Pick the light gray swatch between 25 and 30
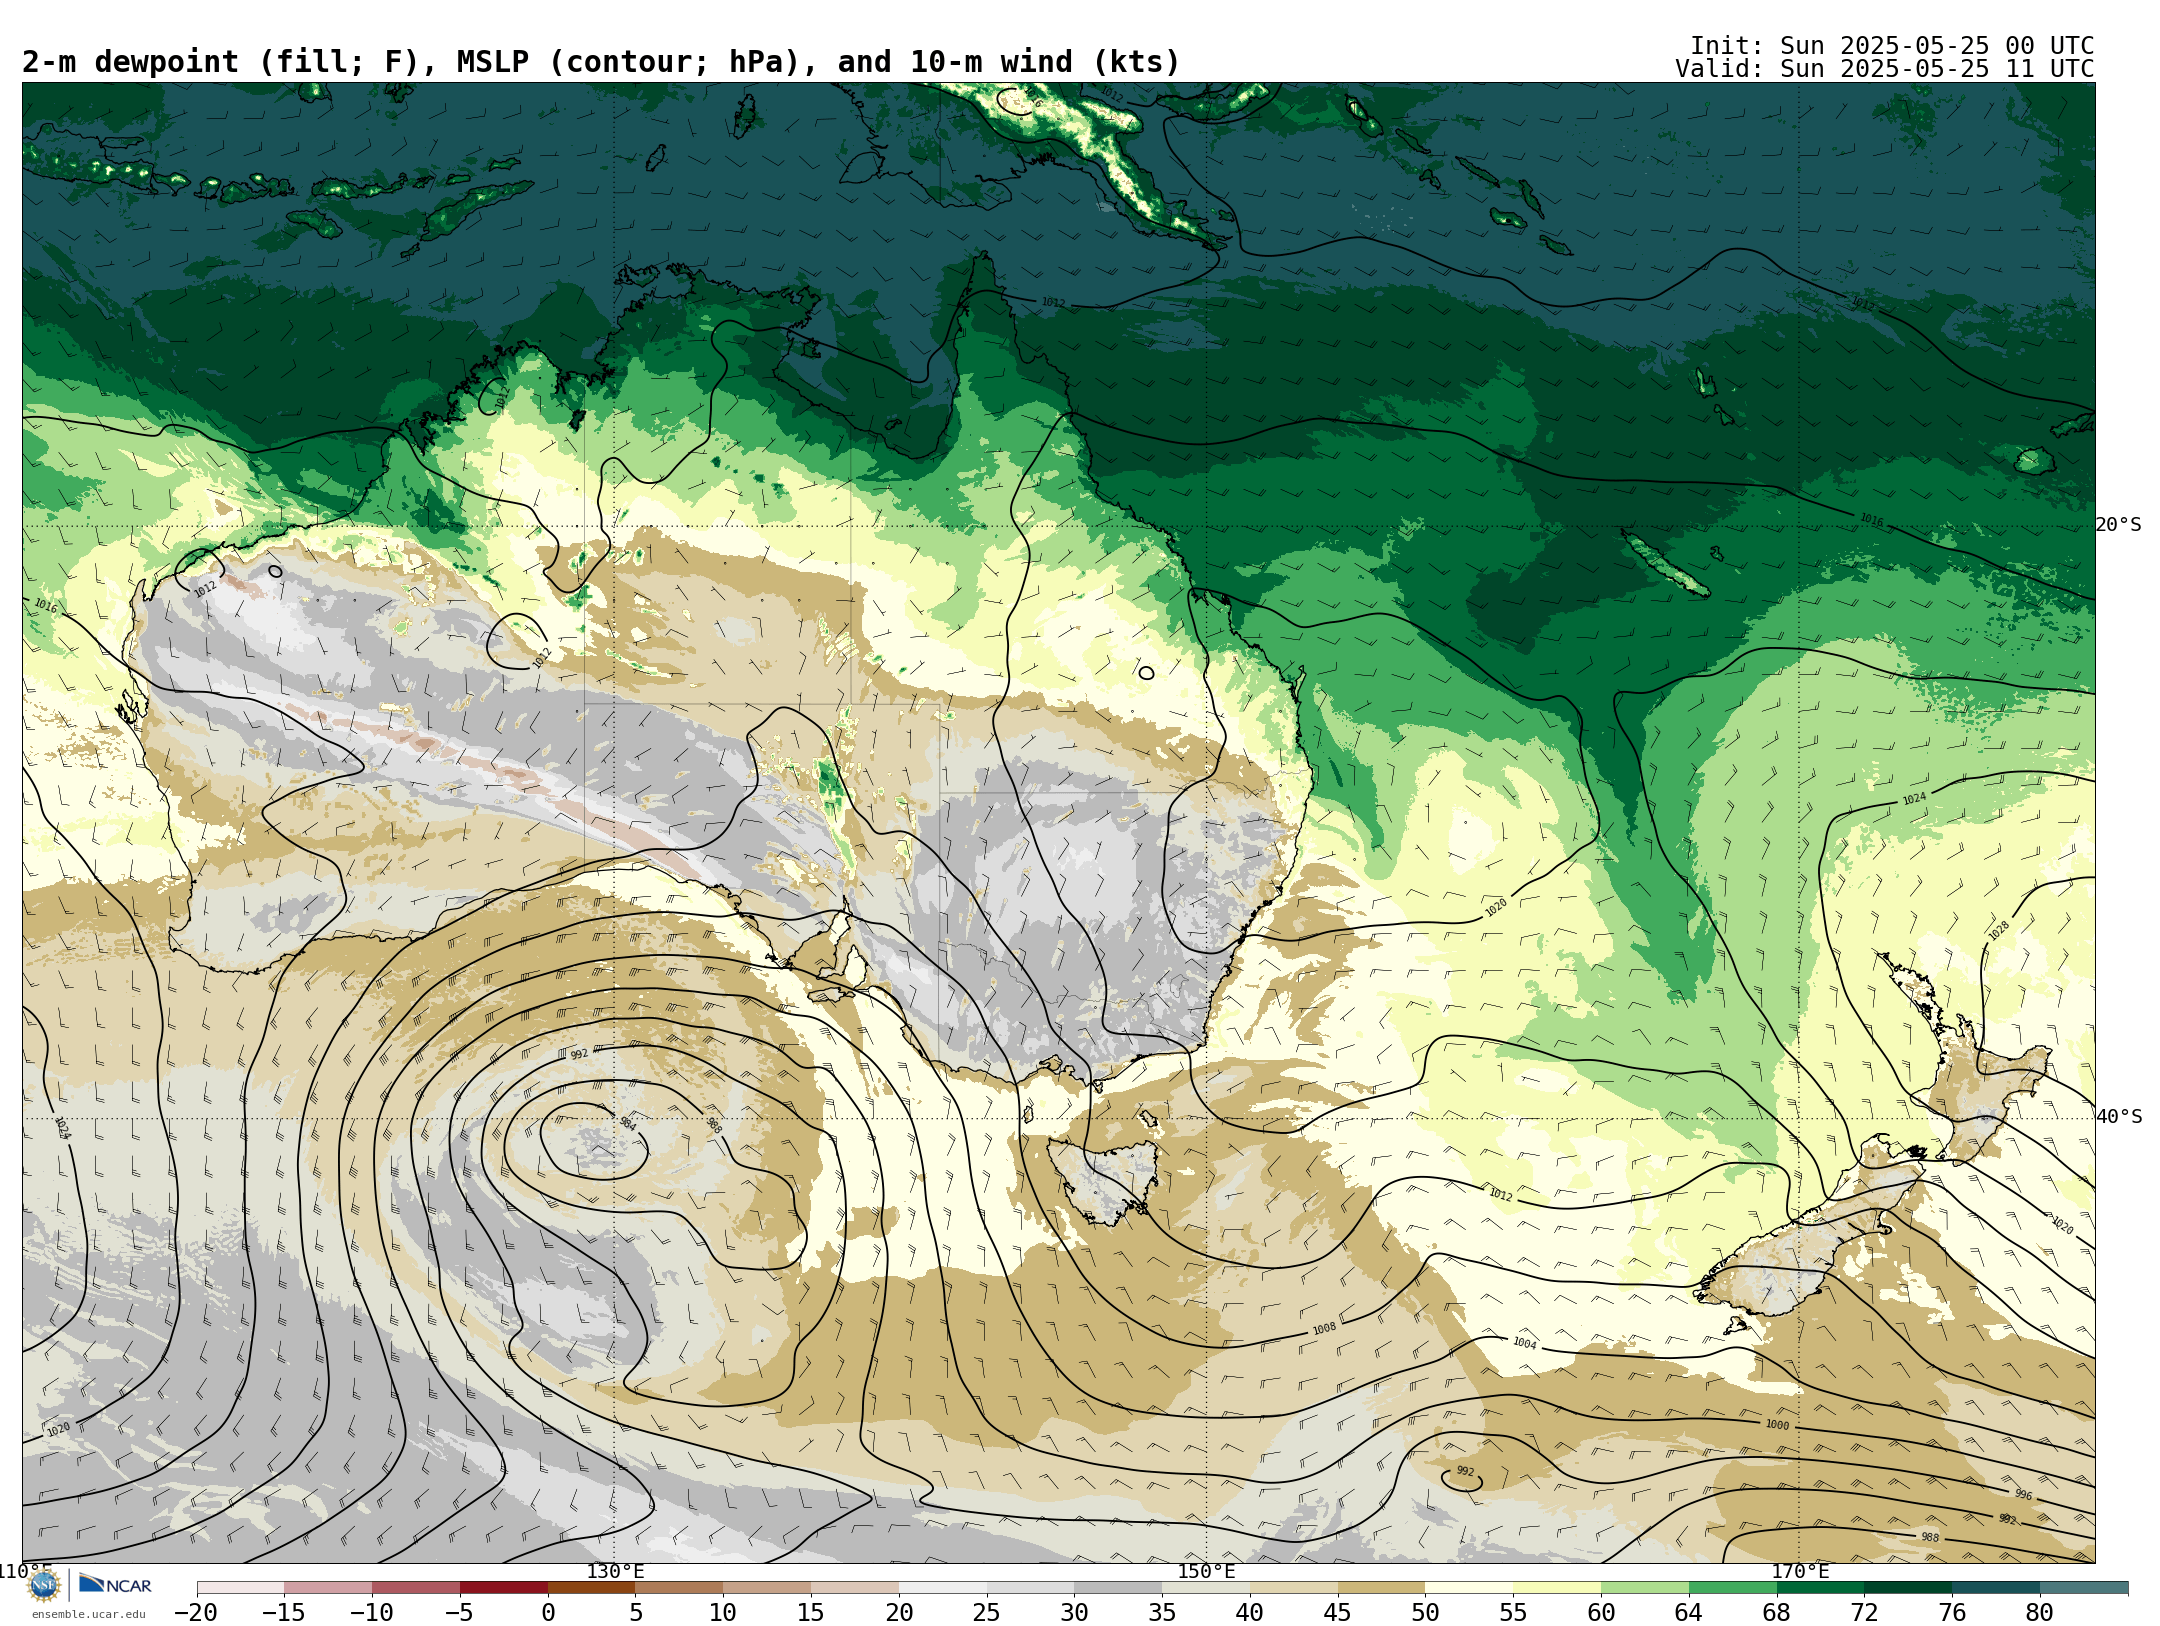This screenshot has height=1626, width=2160. point(1030,1588)
